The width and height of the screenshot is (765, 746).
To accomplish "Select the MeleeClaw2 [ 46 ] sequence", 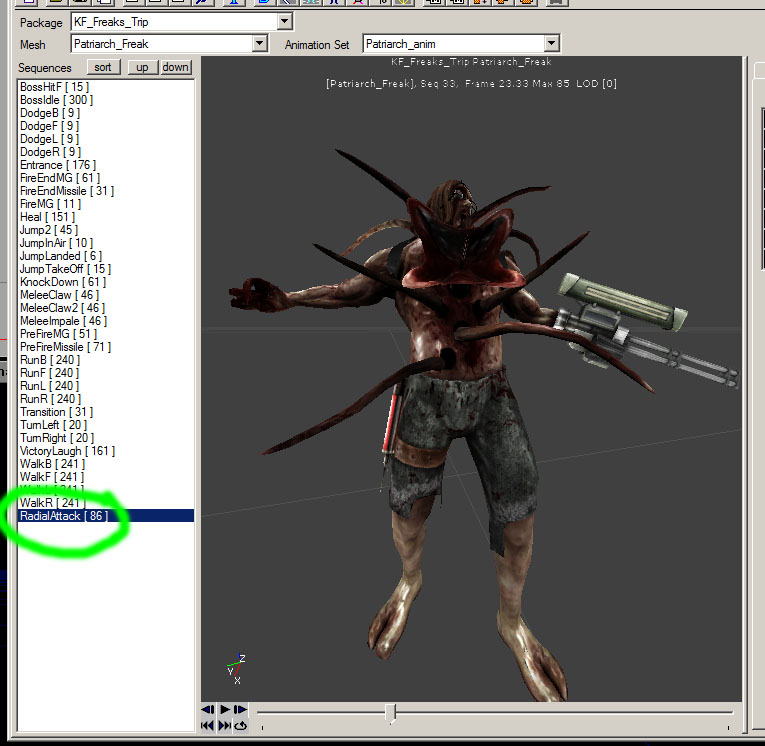I will pos(105,308).
